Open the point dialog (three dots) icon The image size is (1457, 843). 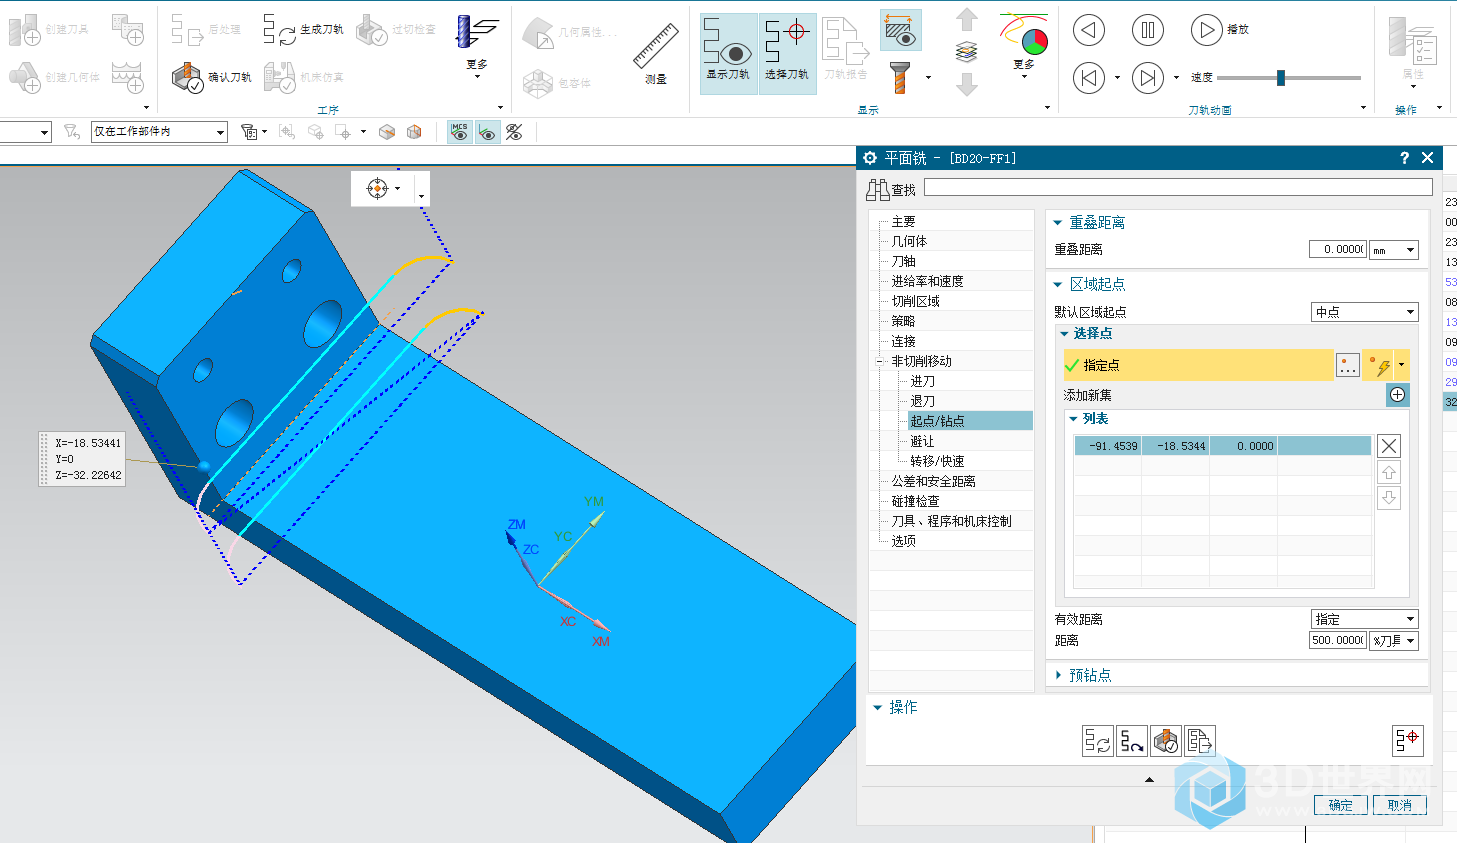coord(1348,366)
